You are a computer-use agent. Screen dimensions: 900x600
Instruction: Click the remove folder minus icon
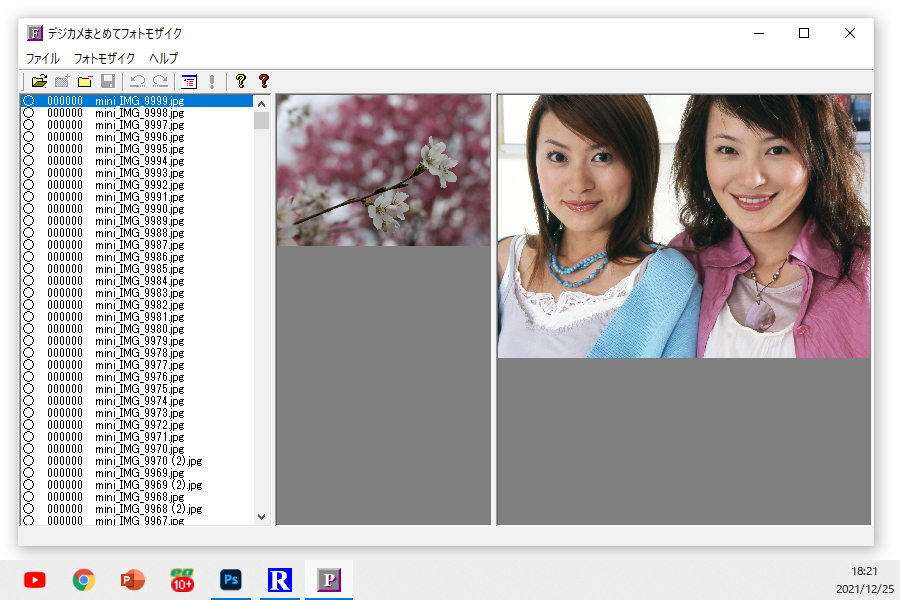click(x=85, y=82)
